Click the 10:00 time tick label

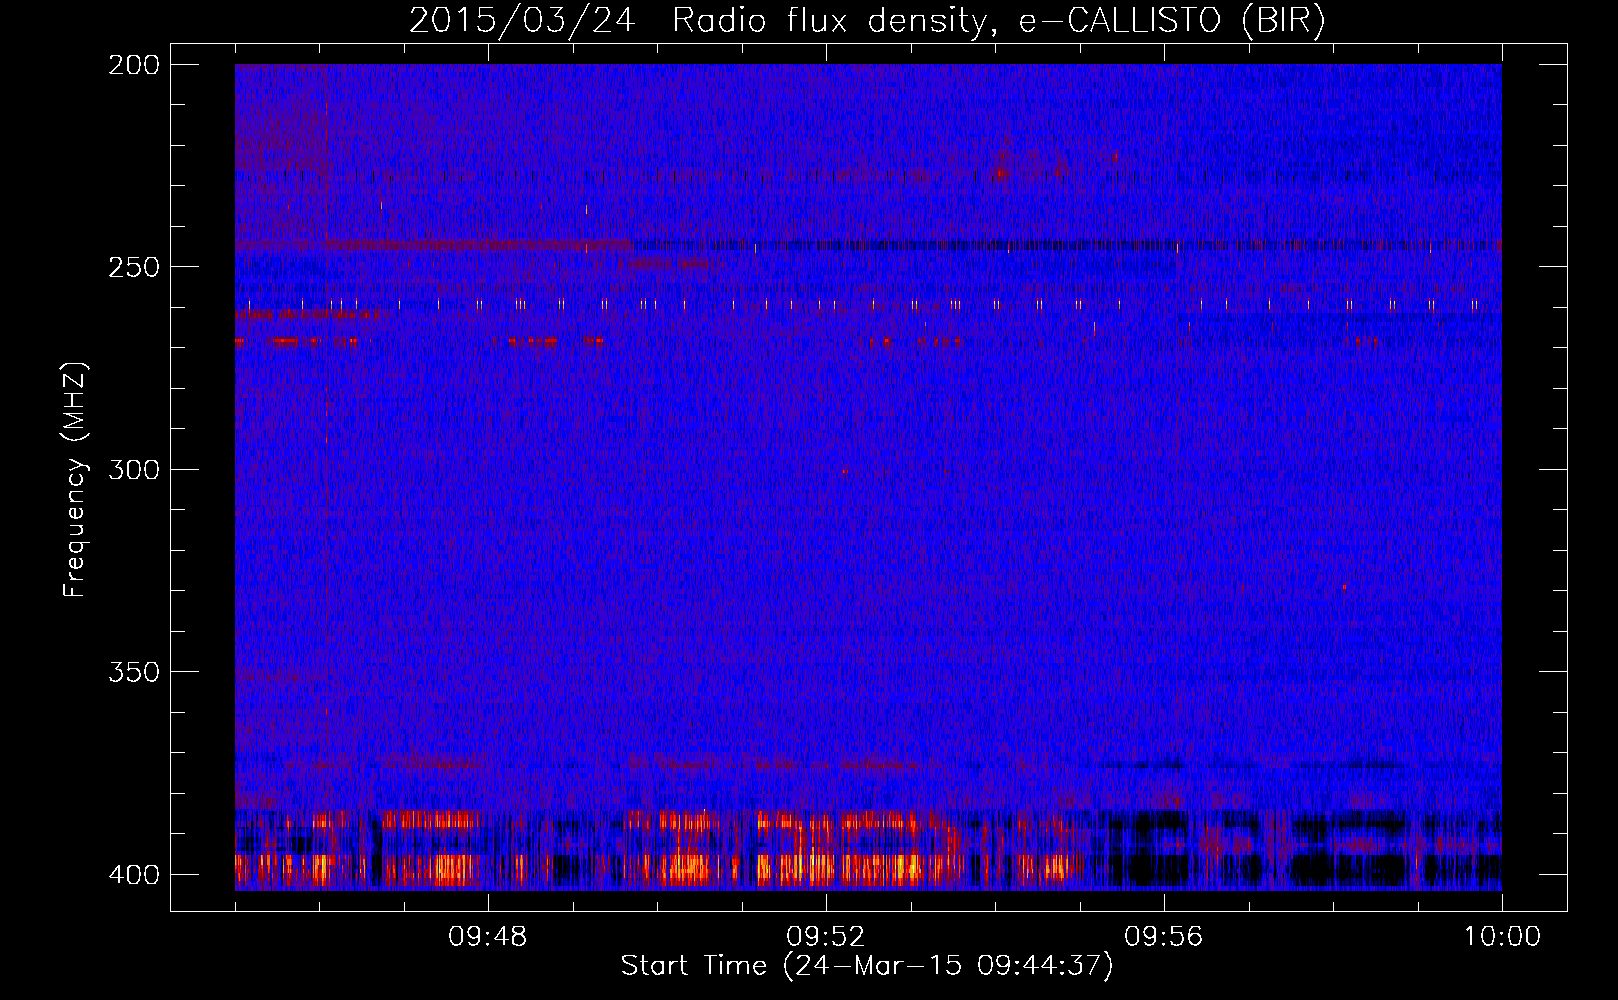(x=1502, y=937)
